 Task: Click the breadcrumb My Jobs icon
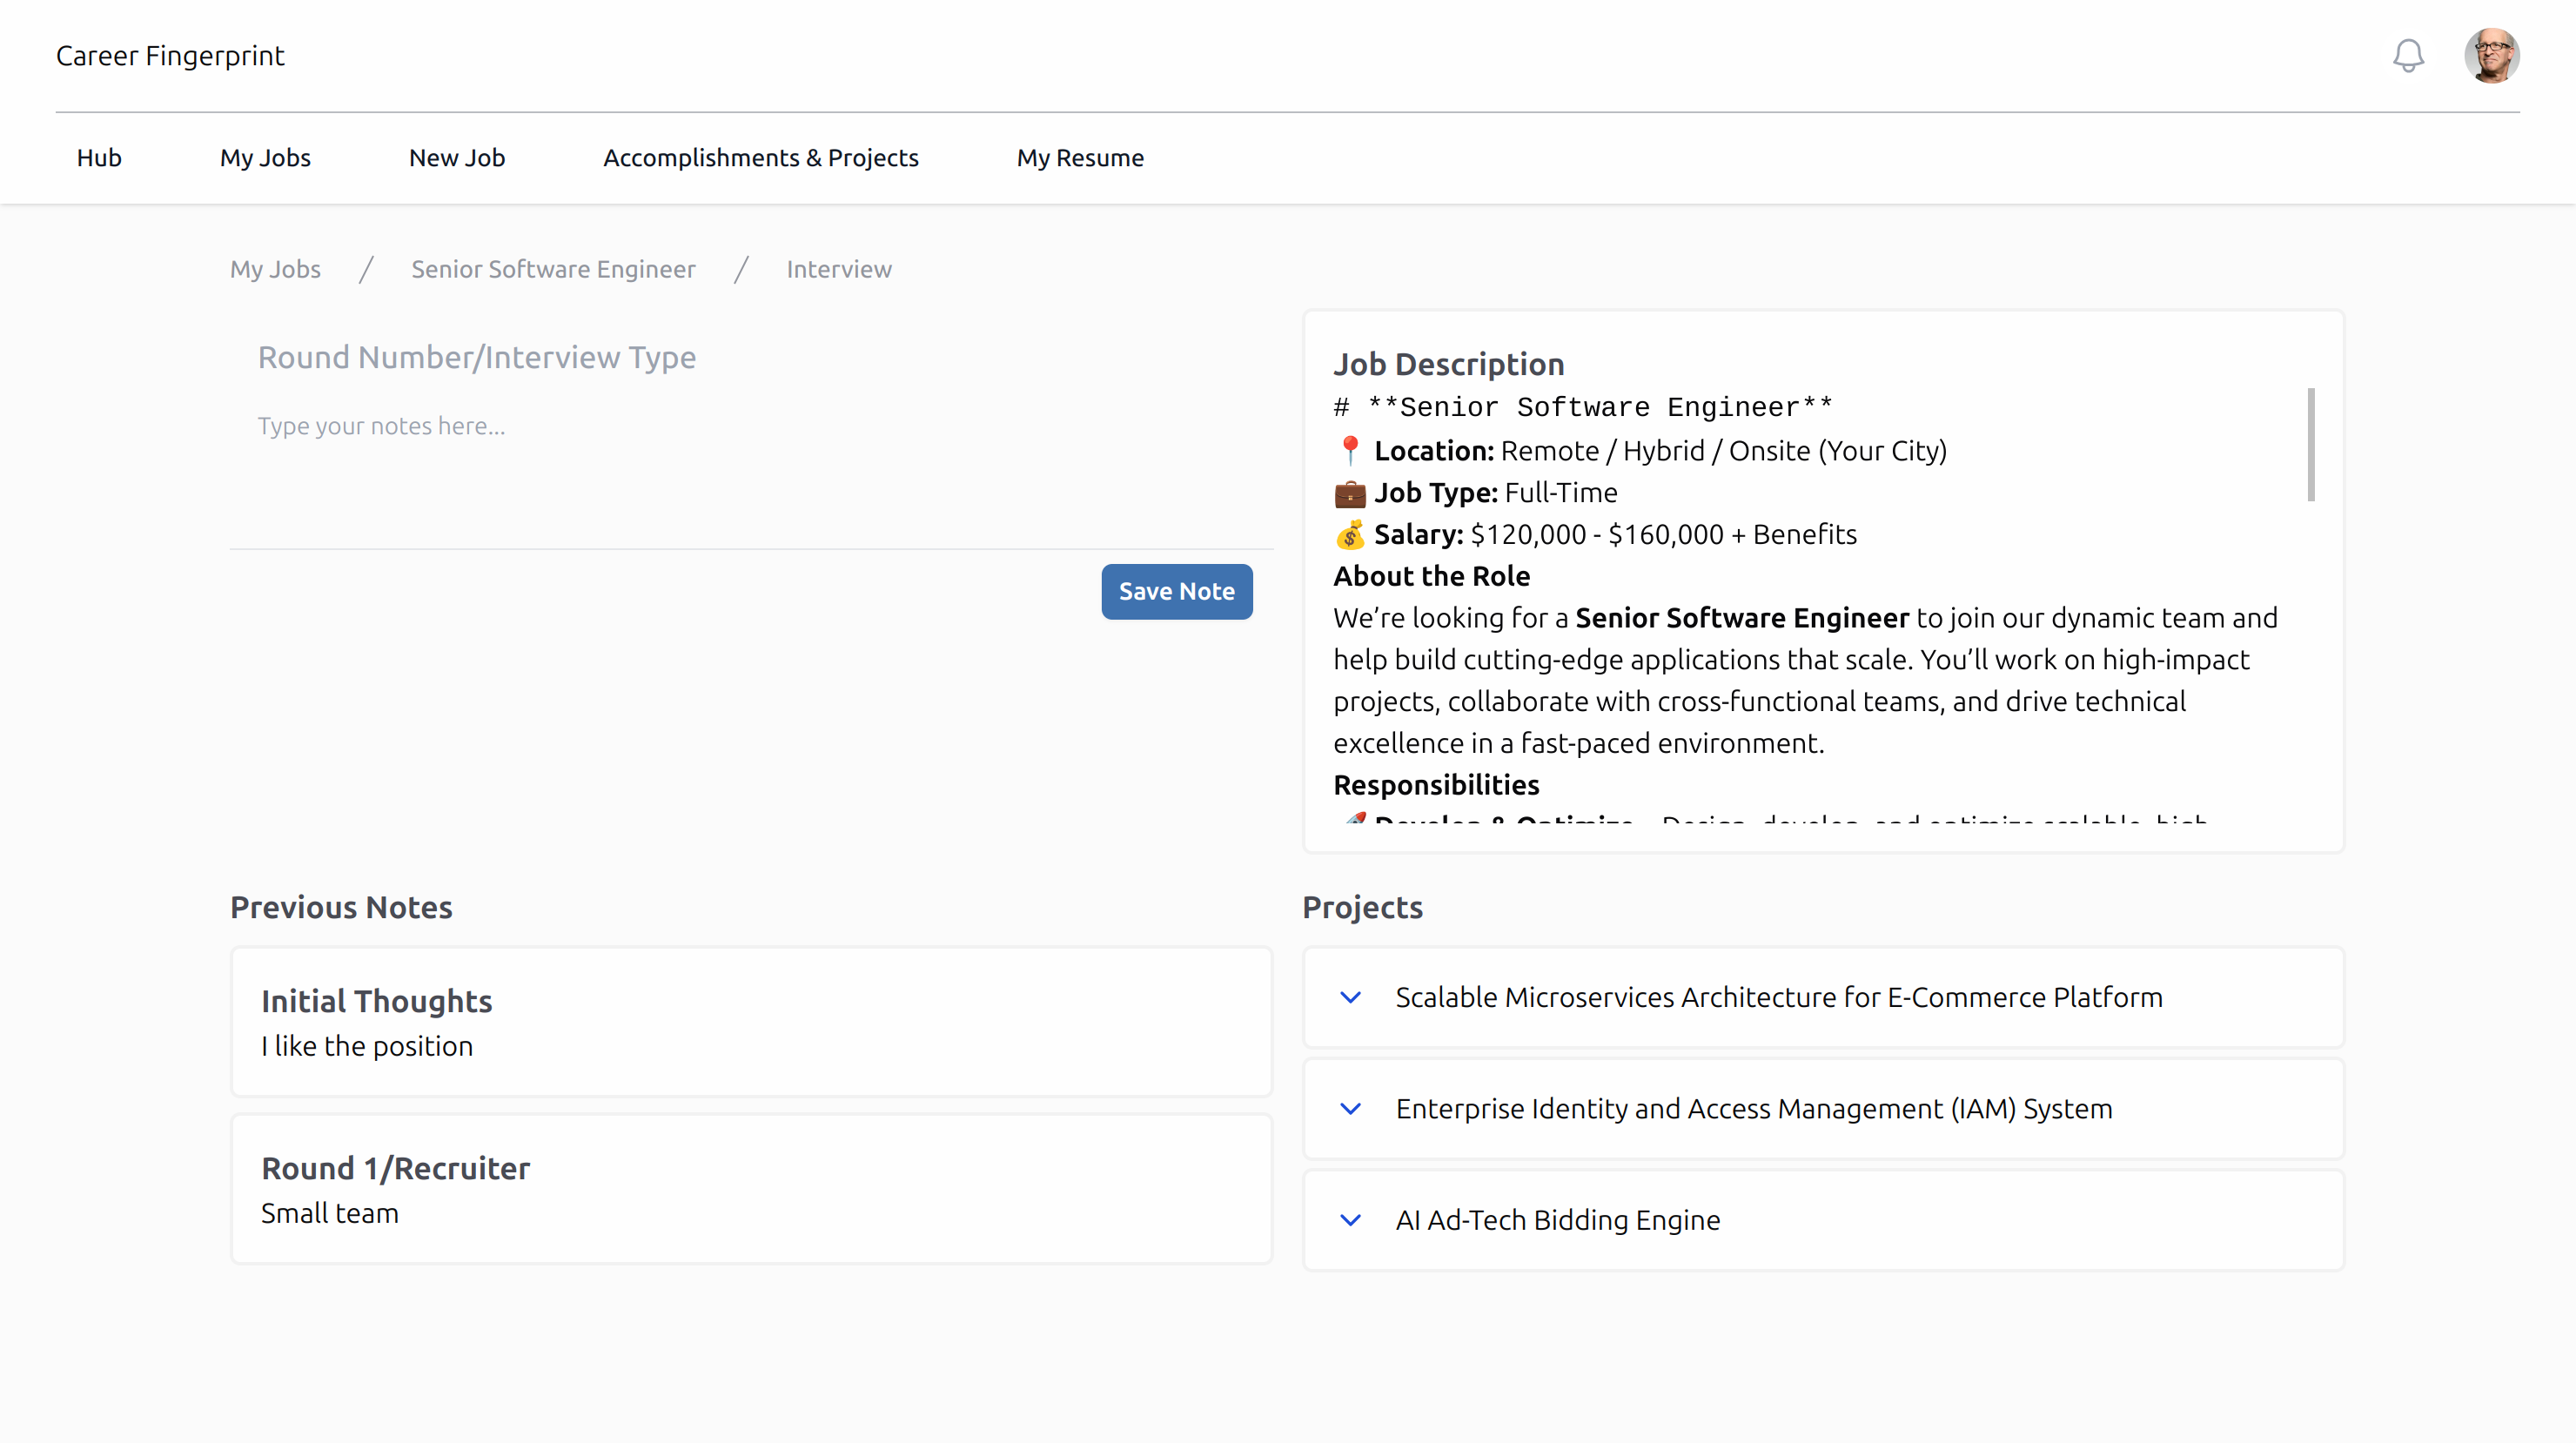pos(276,269)
